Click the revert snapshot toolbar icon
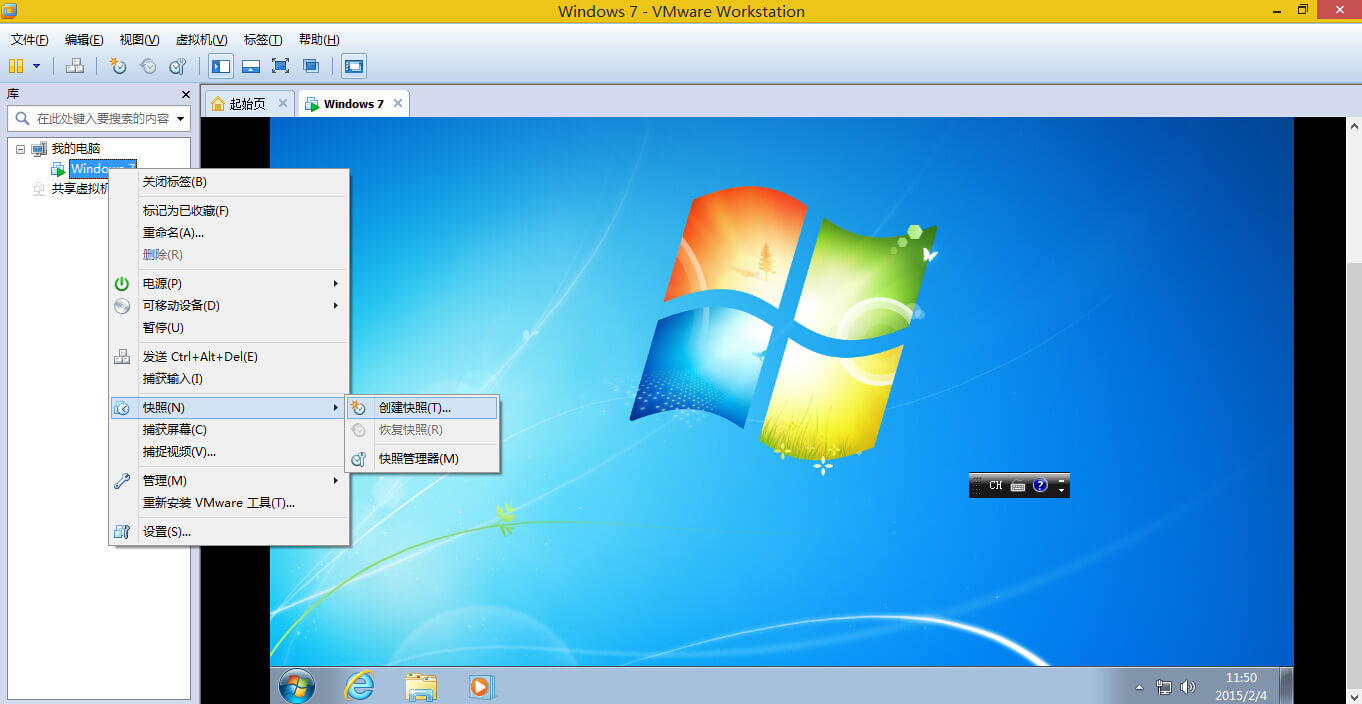The width and height of the screenshot is (1362, 704). [x=148, y=66]
